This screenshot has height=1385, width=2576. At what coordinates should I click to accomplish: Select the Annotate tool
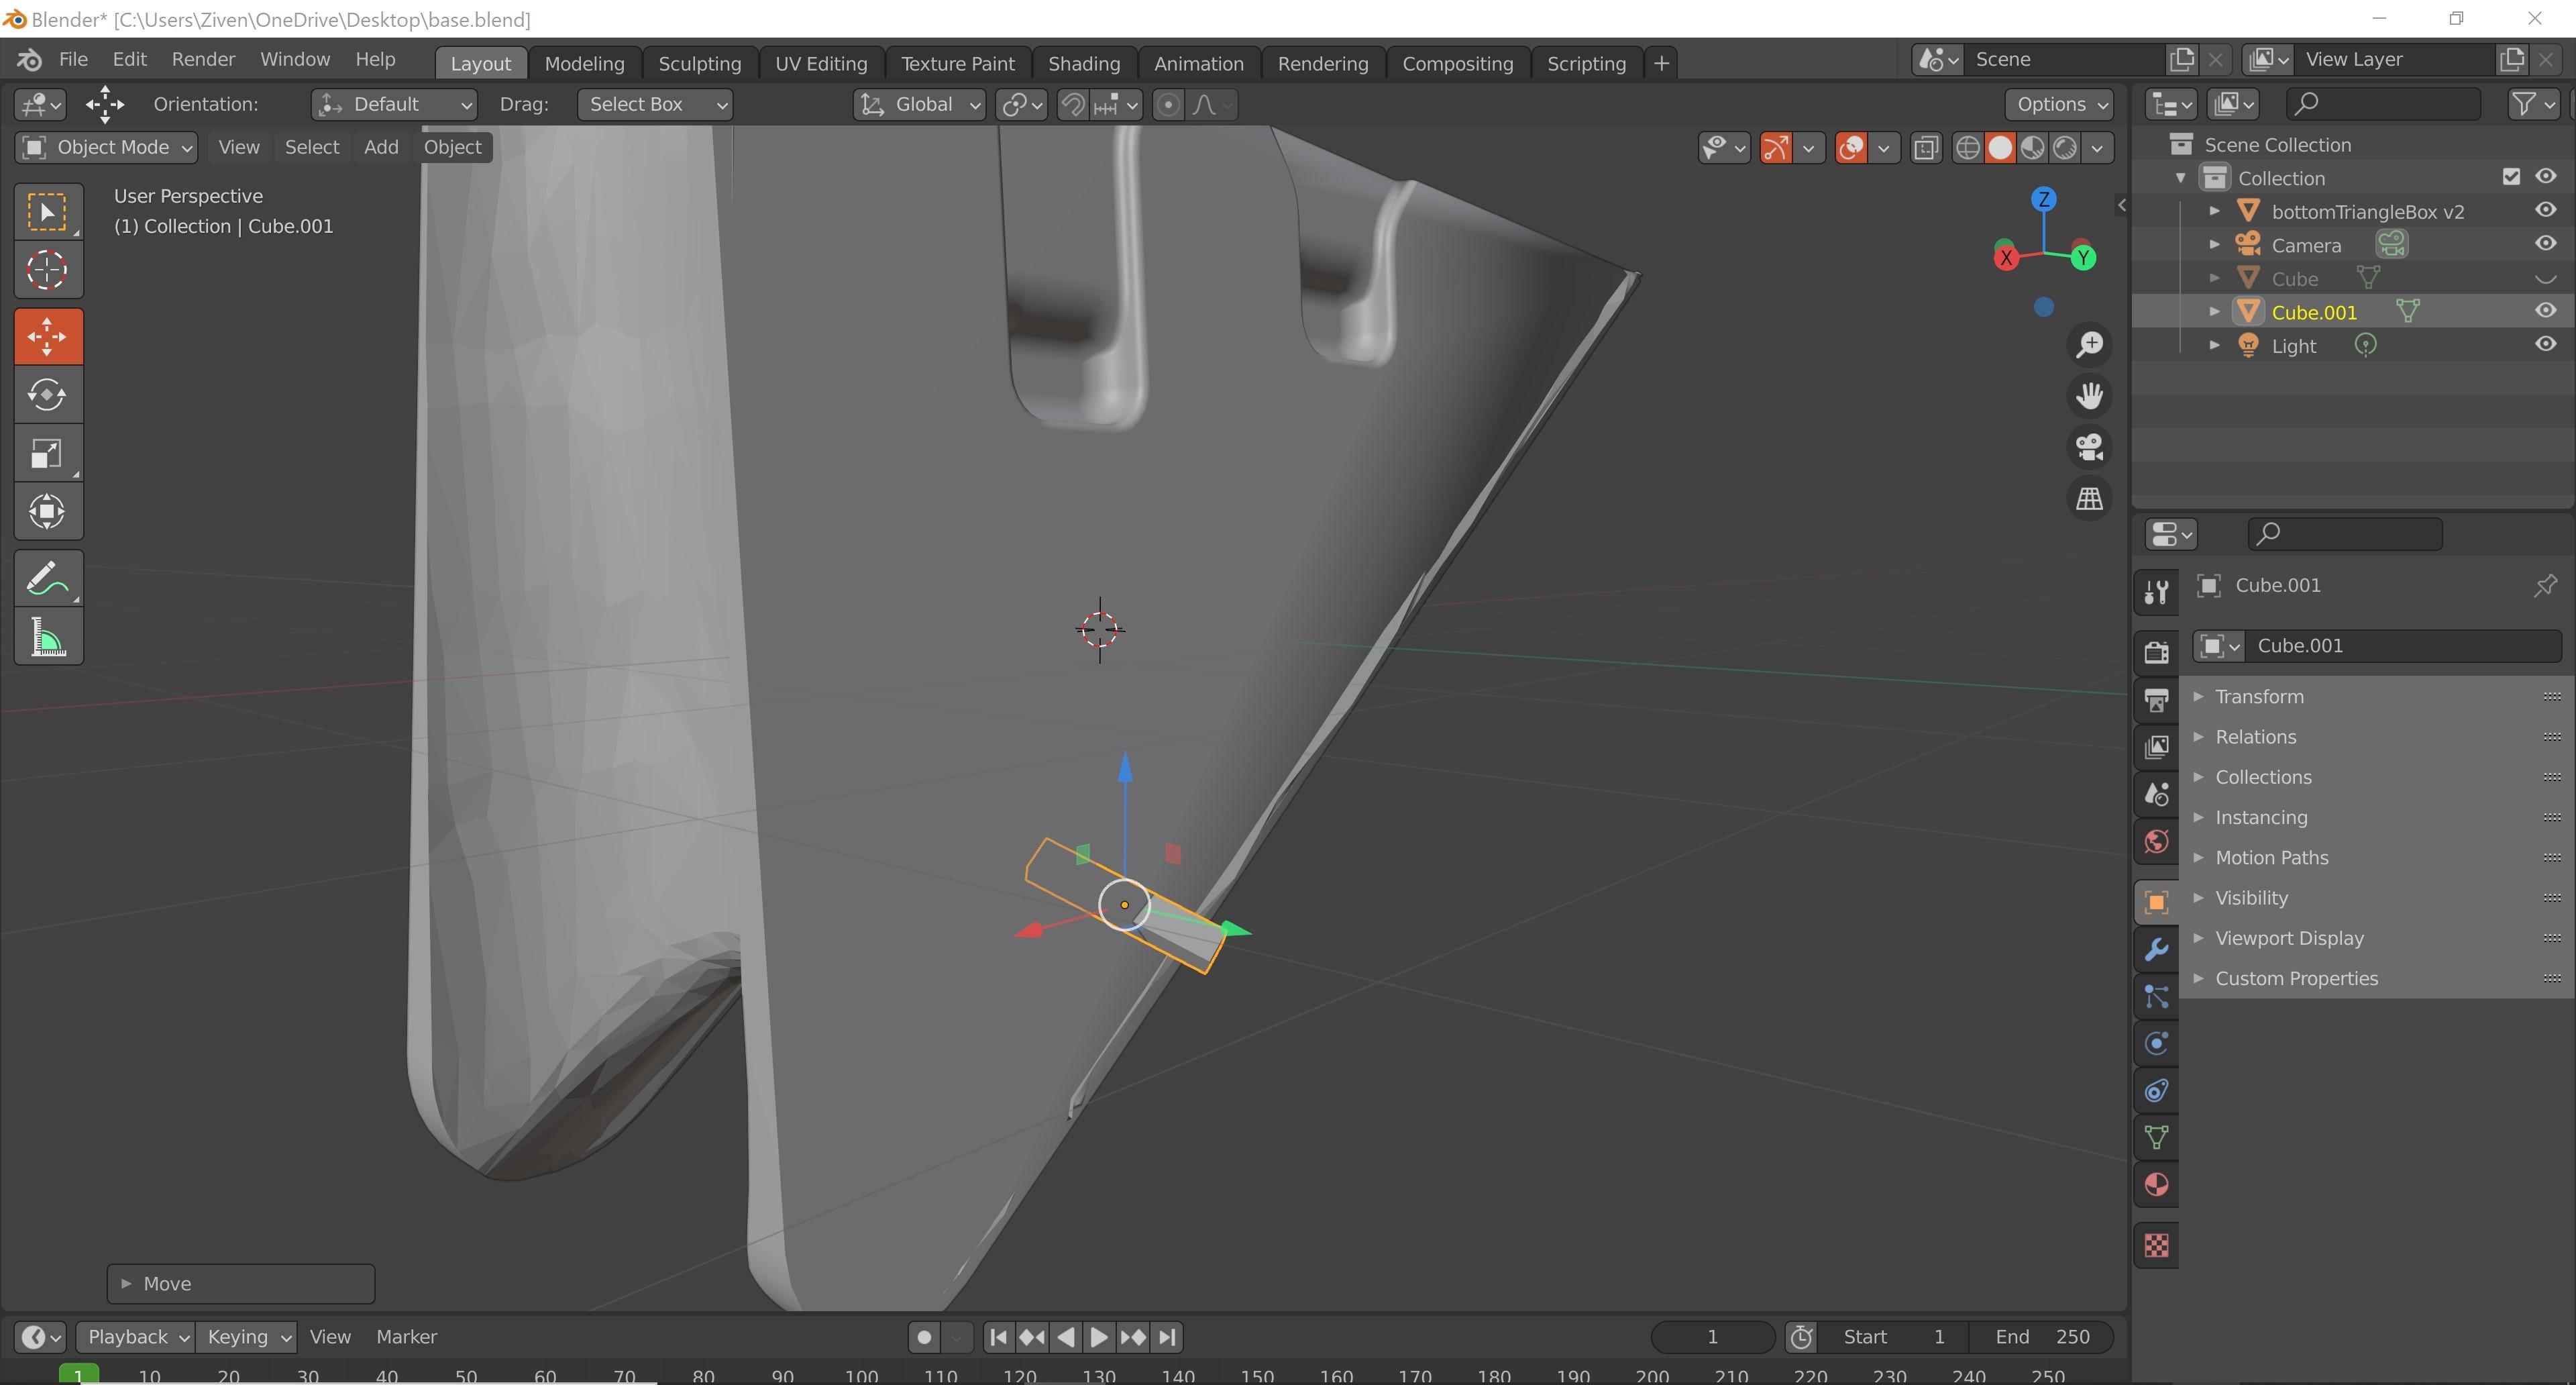click(47, 579)
